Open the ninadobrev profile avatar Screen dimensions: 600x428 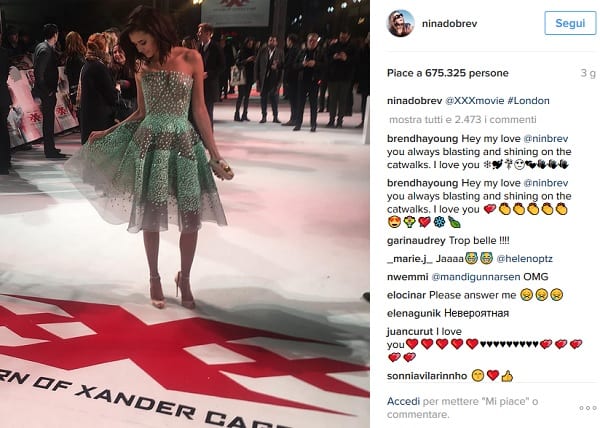tap(401, 23)
